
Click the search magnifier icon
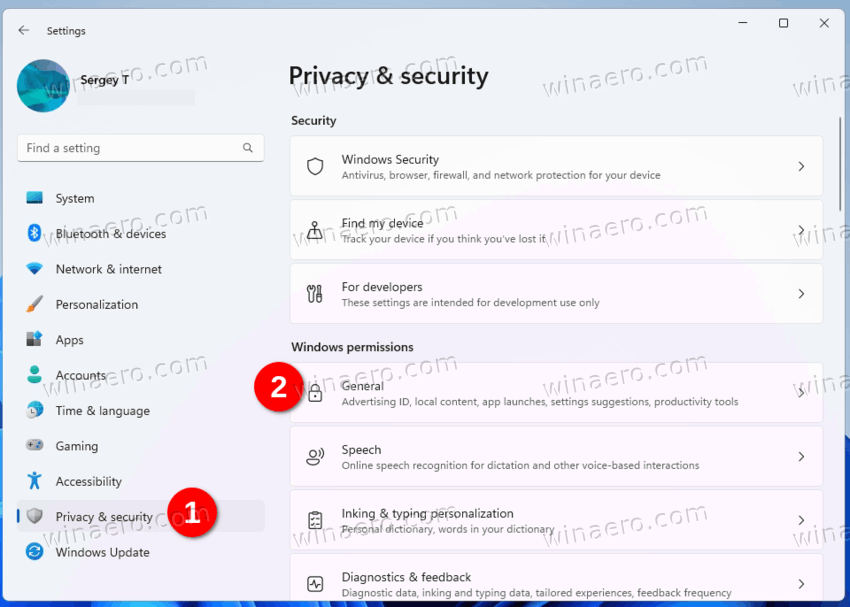[248, 147]
